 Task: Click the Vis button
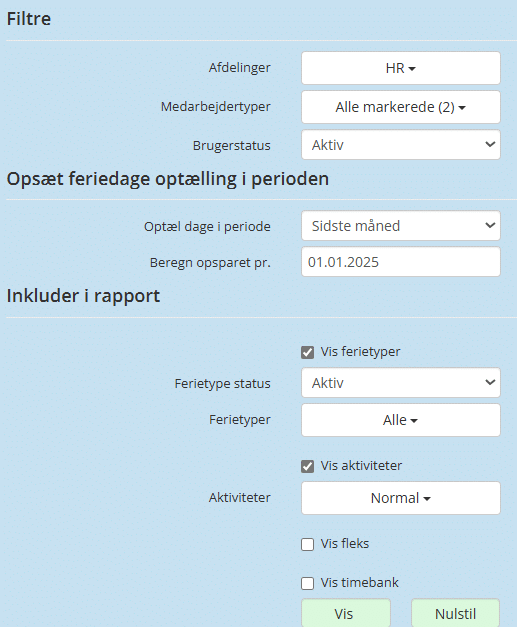click(346, 613)
